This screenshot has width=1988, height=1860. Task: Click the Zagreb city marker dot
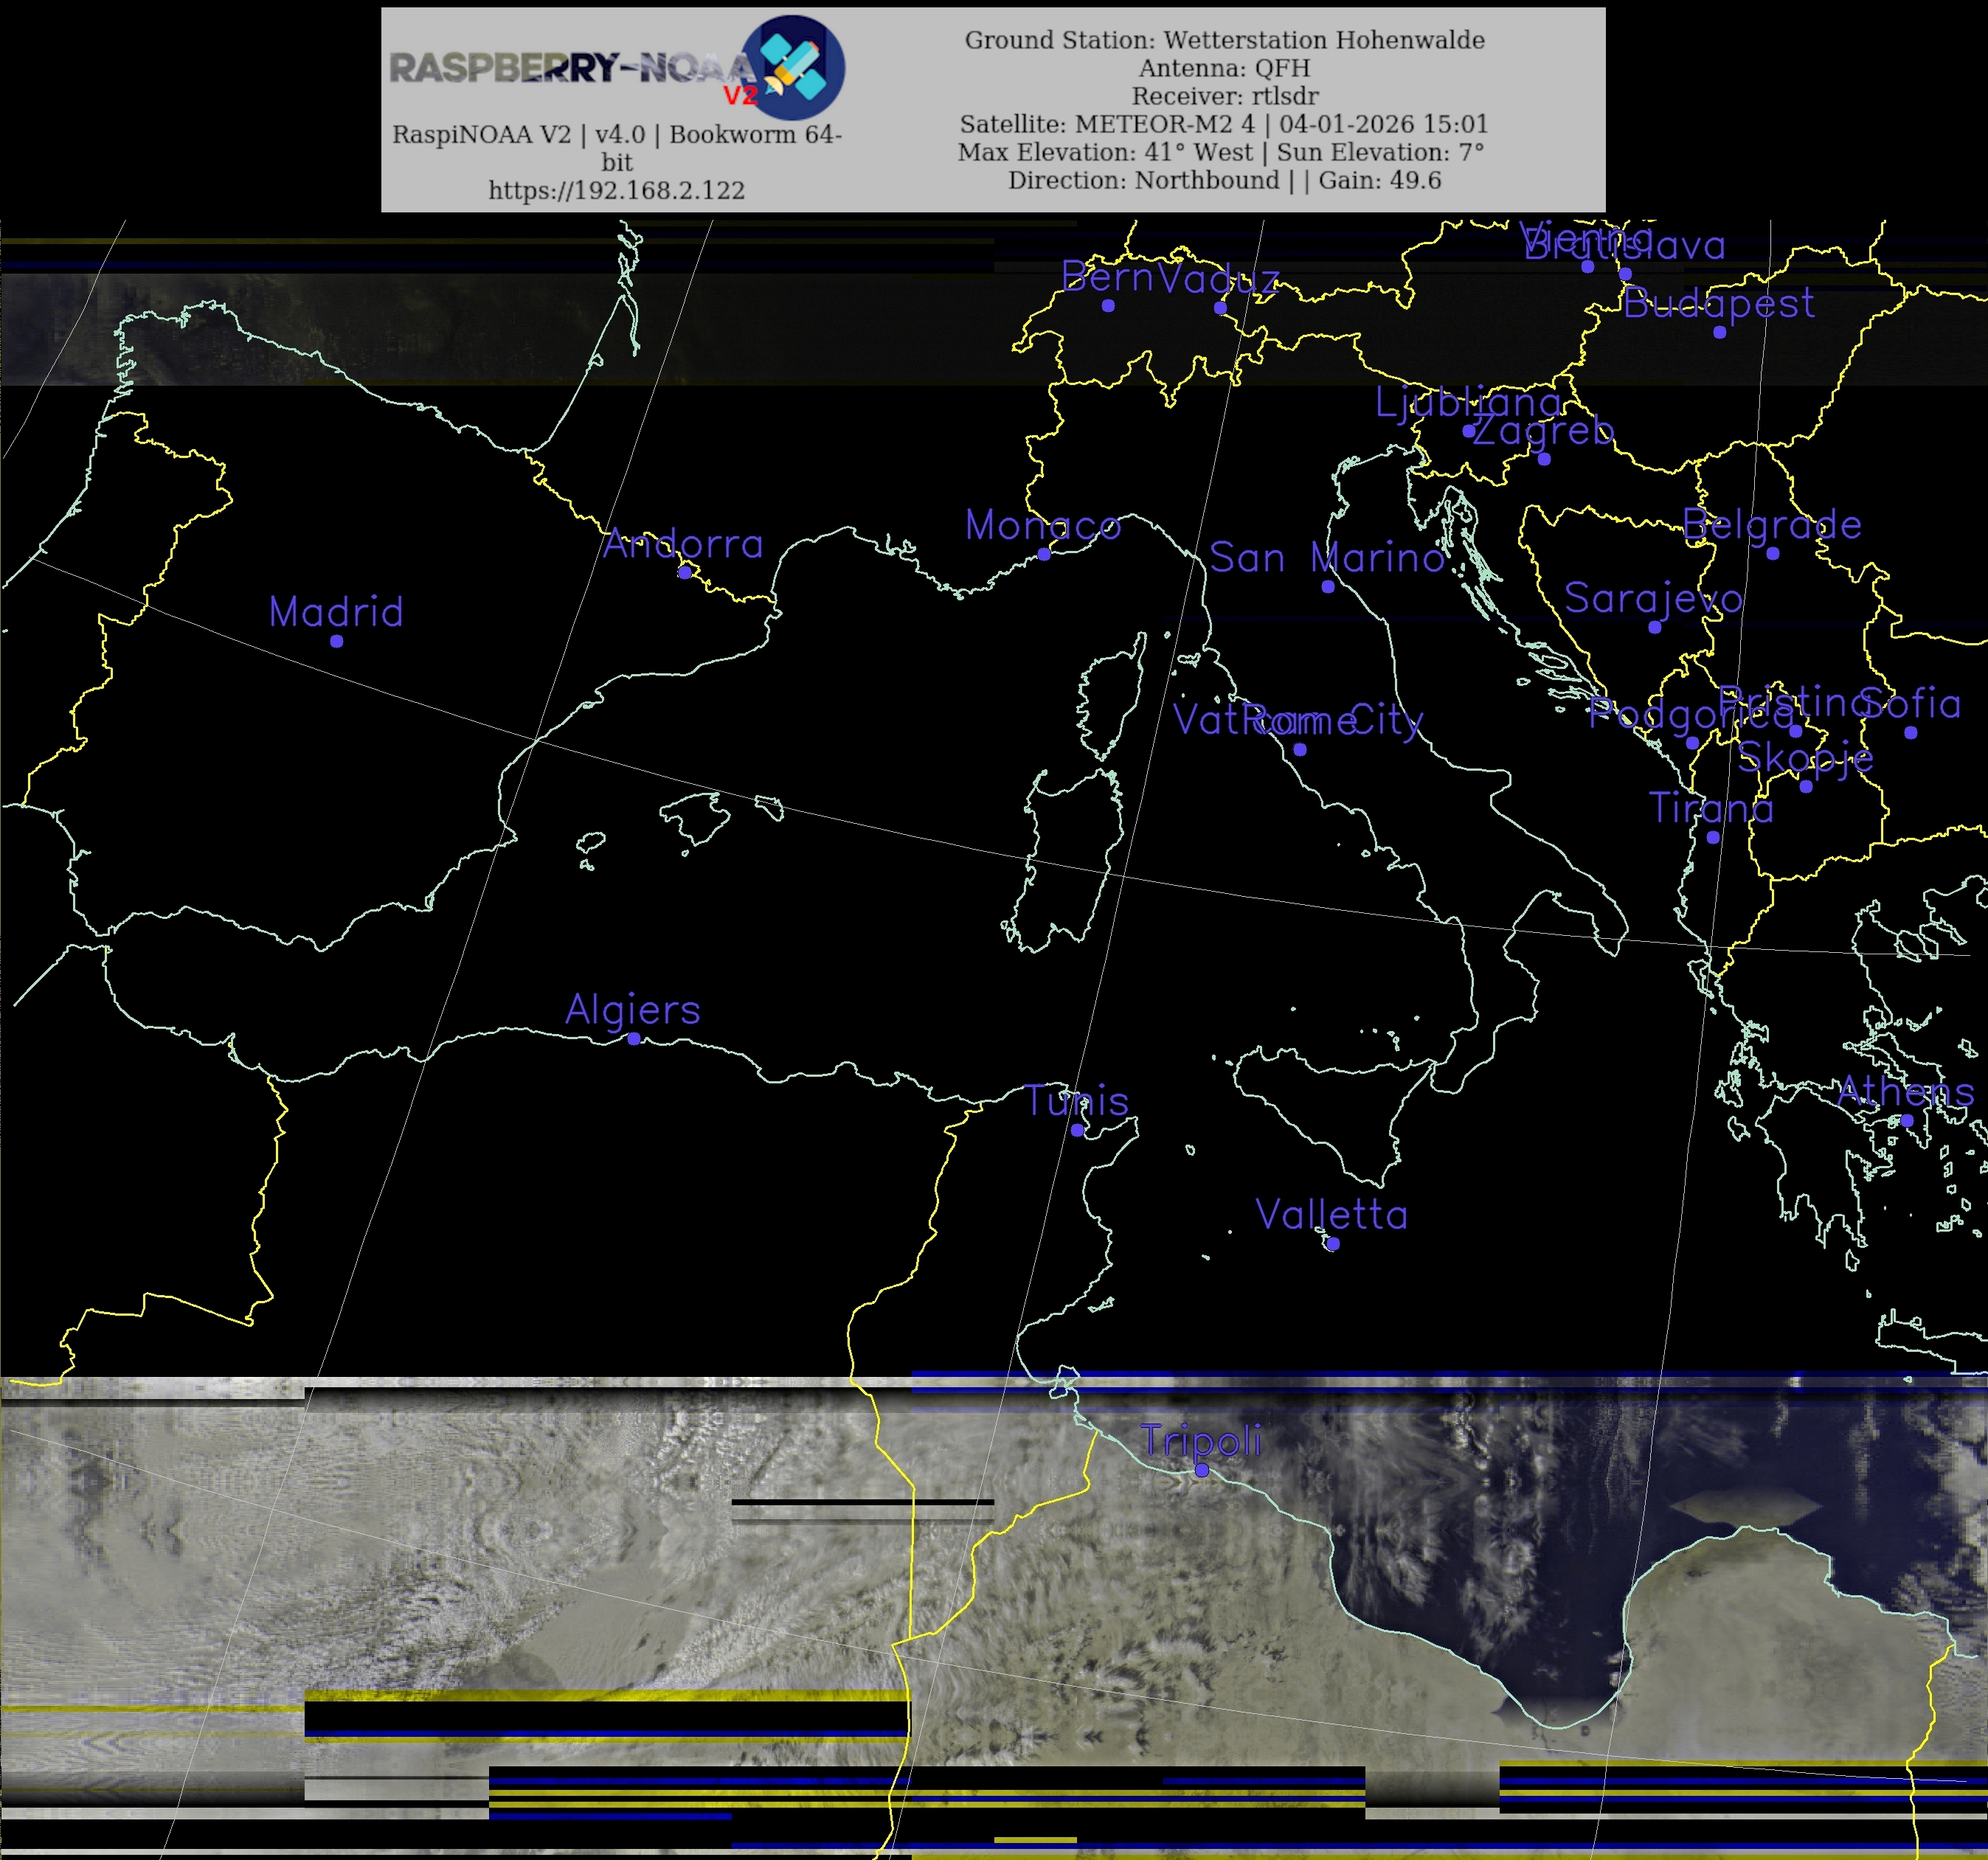1544,459
